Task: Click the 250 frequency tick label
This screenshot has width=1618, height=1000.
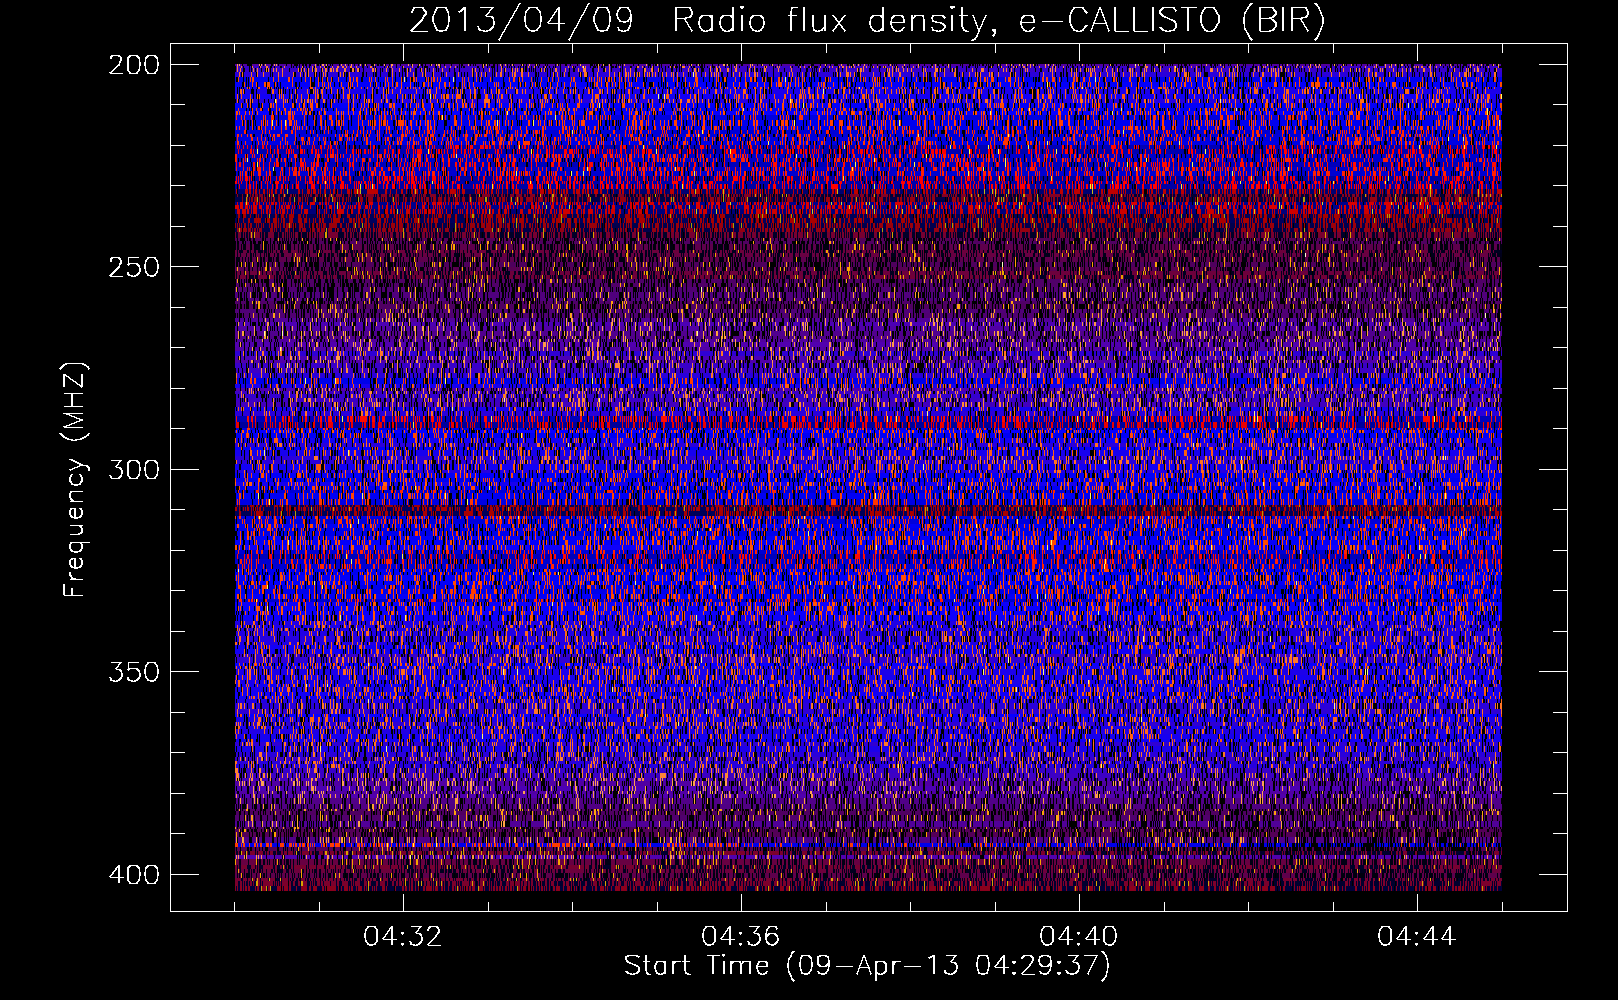Action: 134,267
